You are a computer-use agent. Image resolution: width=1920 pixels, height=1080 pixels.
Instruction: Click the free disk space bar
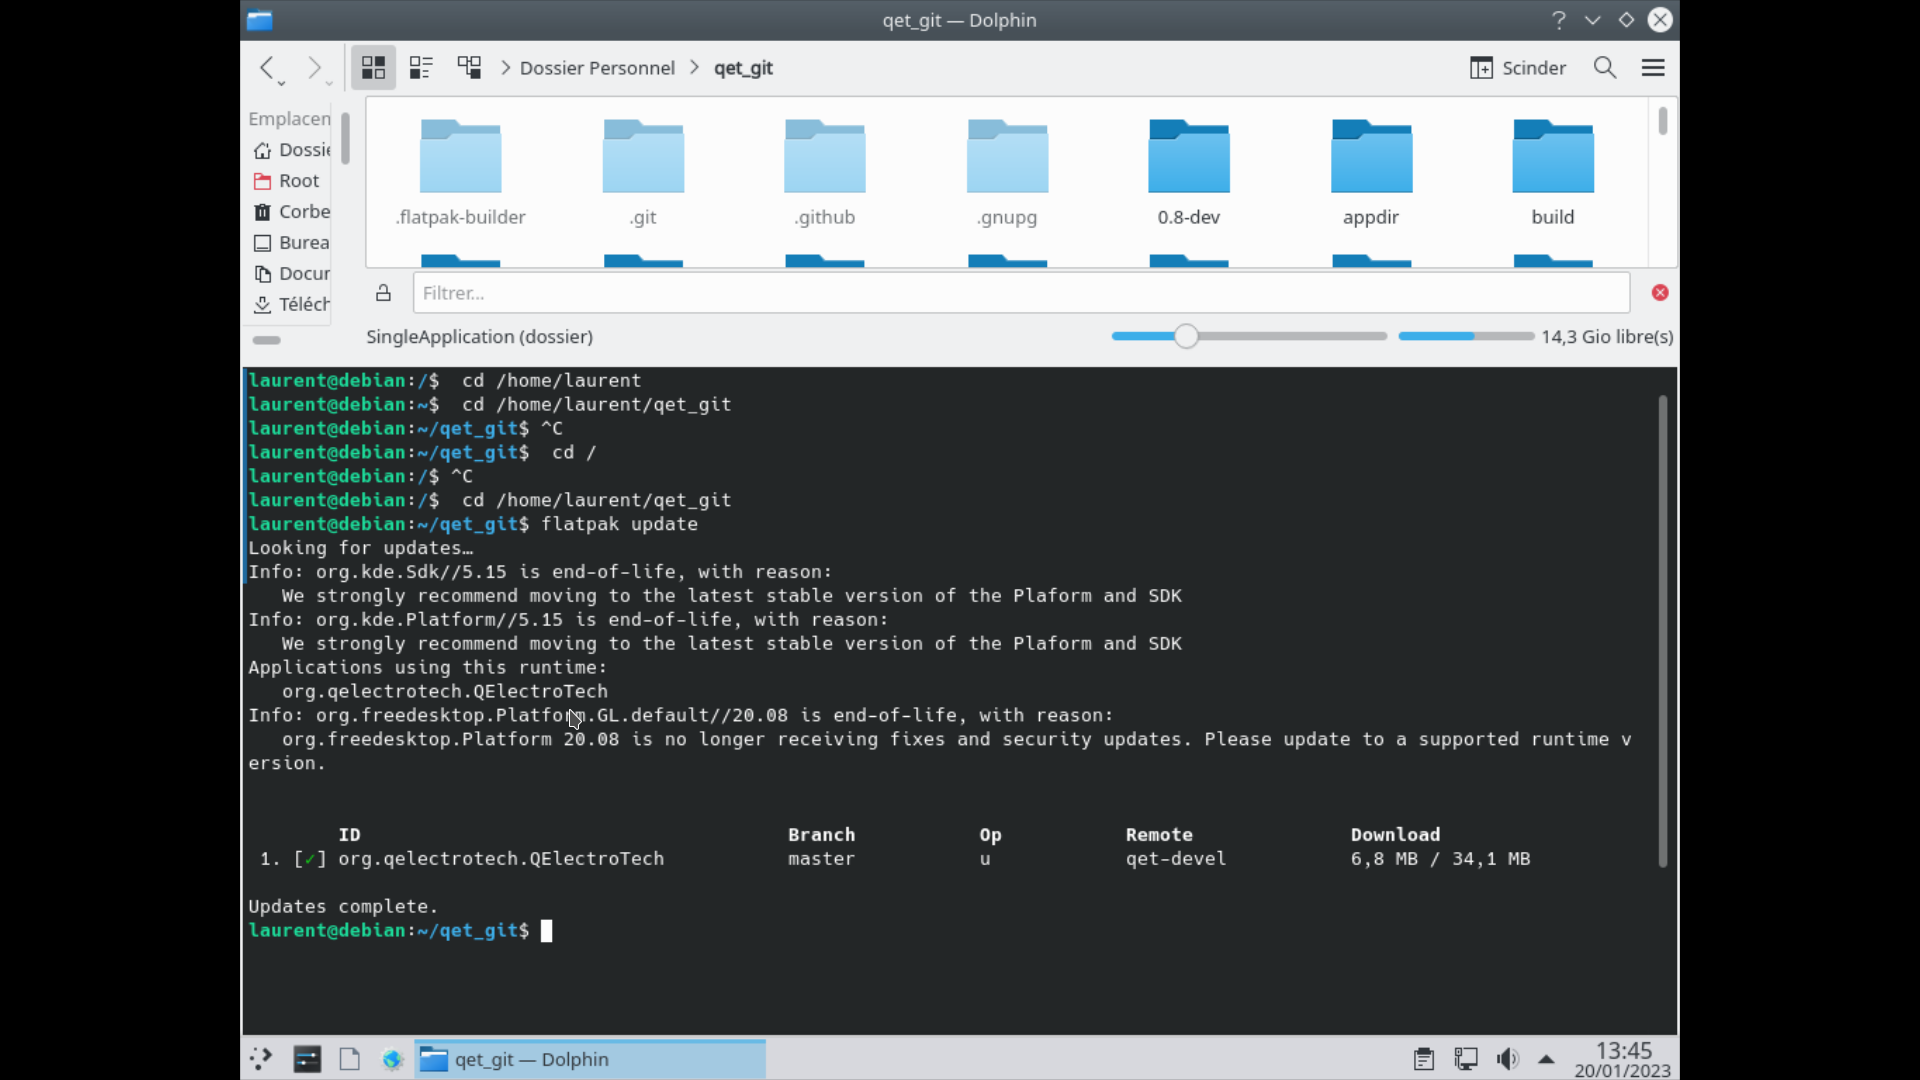[1465, 336]
